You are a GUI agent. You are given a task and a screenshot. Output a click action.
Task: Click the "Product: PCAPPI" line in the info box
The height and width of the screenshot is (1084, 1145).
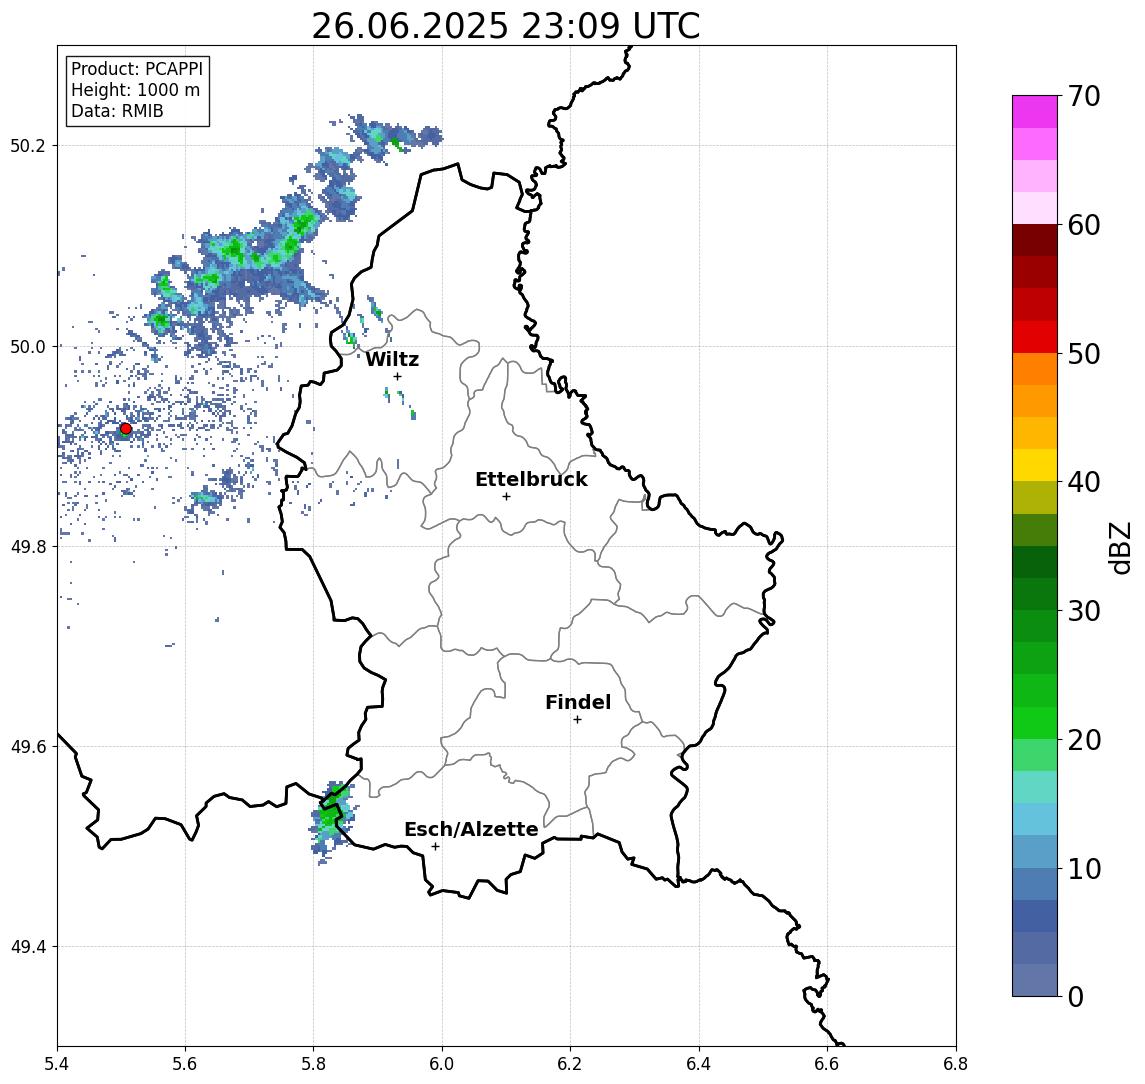click(137, 69)
